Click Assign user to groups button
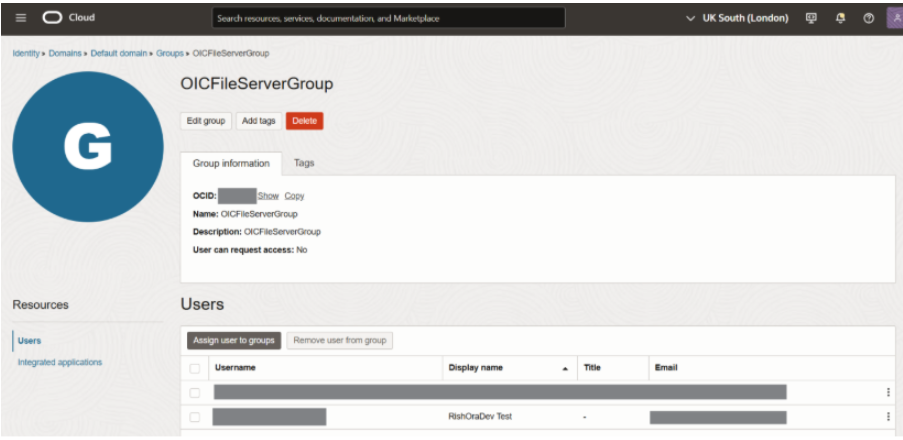Image resolution: width=903 pixels, height=440 pixels. pyautogui.click(x=233, y=341)
